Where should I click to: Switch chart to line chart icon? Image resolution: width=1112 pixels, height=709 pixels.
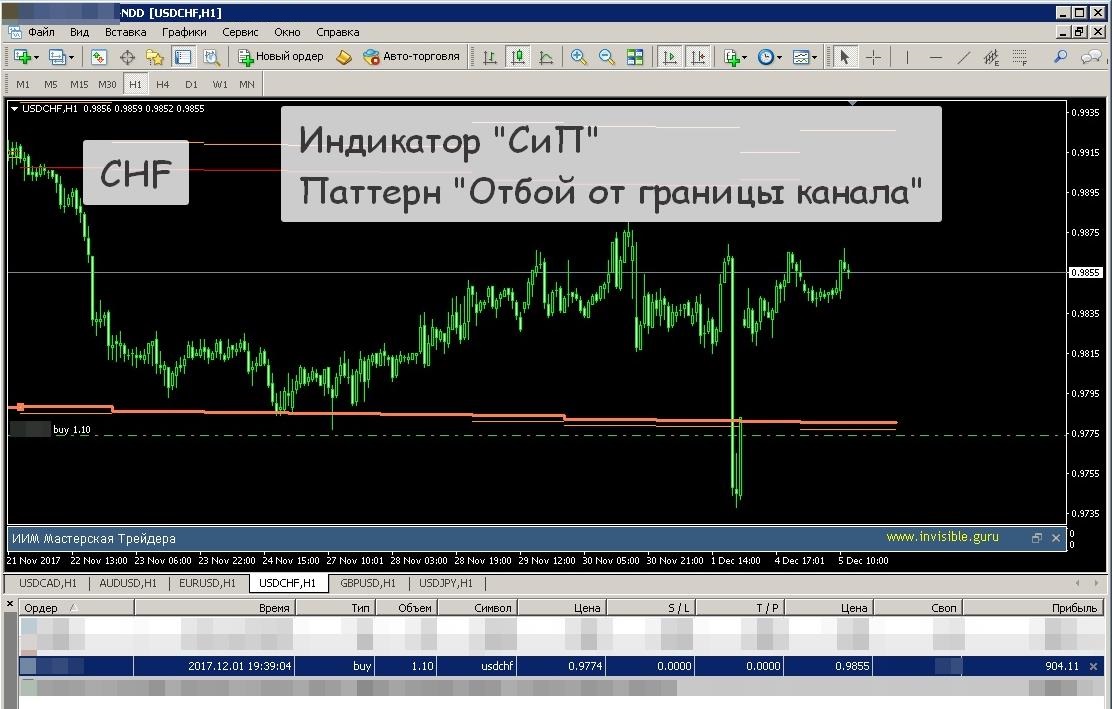546,57
